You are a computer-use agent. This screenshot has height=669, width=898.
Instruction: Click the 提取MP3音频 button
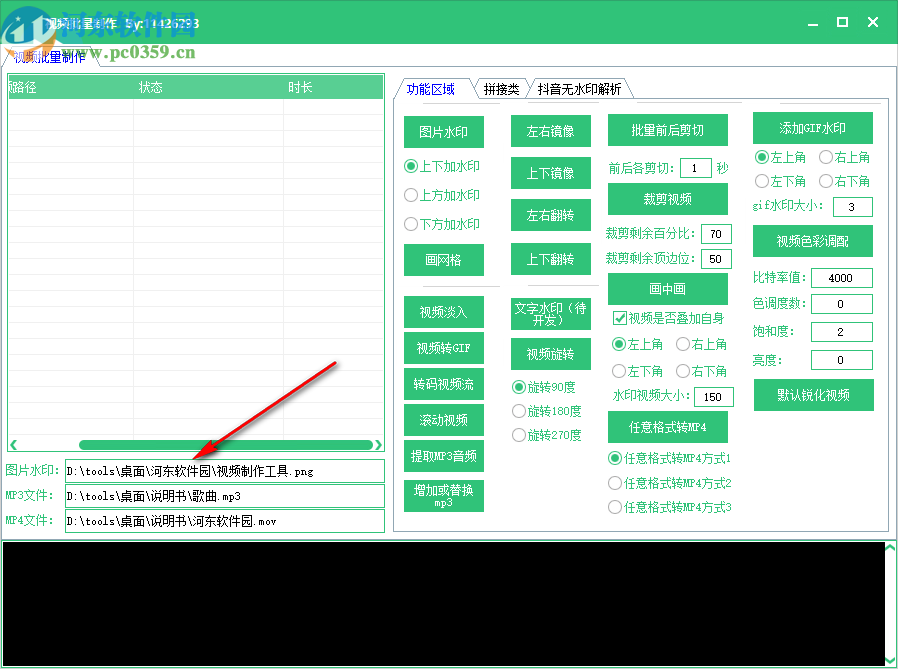coord(443,456)
